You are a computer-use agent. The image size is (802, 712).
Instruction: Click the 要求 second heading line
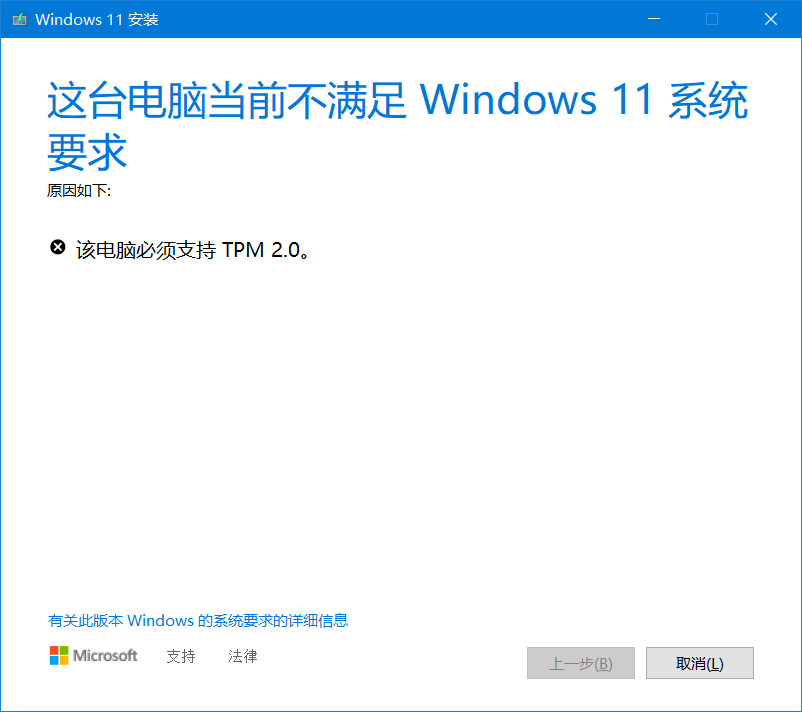click(86, 152)
